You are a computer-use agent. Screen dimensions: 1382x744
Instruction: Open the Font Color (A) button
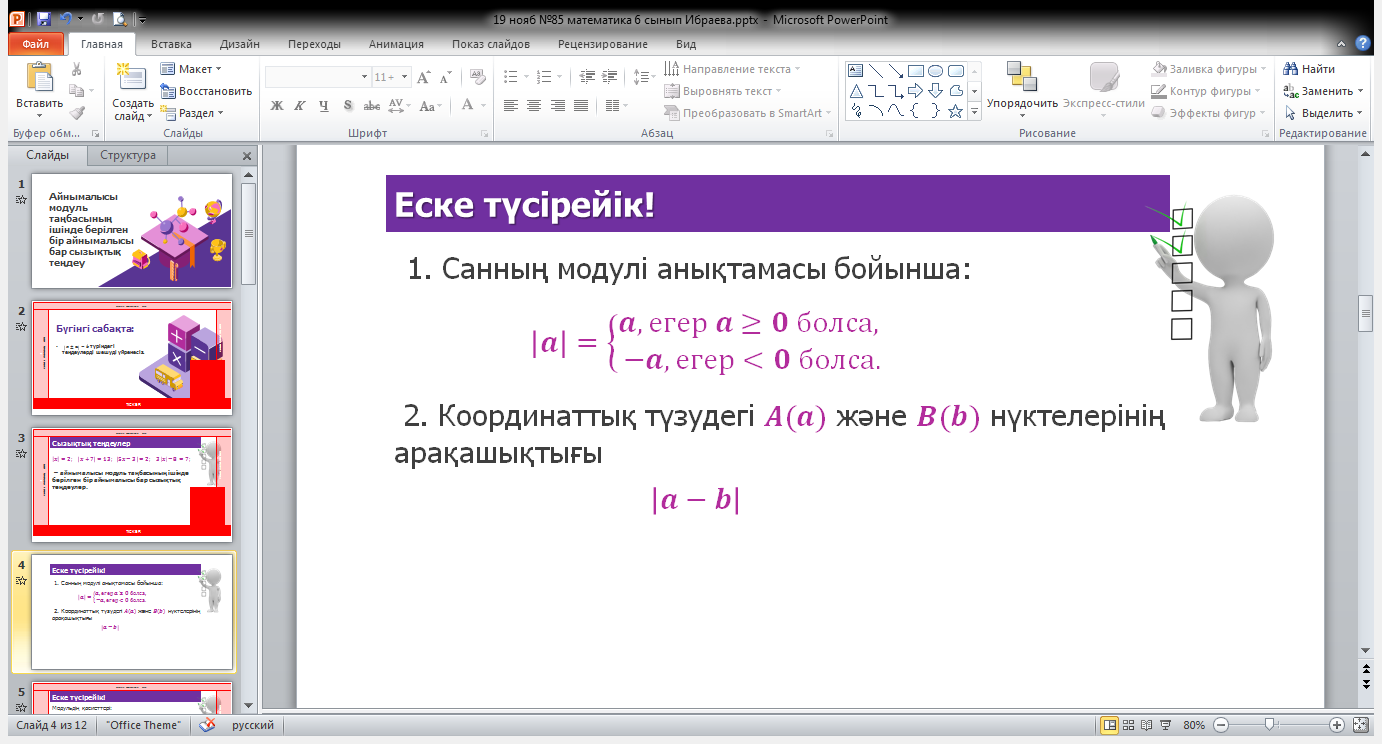coord(470,105)
